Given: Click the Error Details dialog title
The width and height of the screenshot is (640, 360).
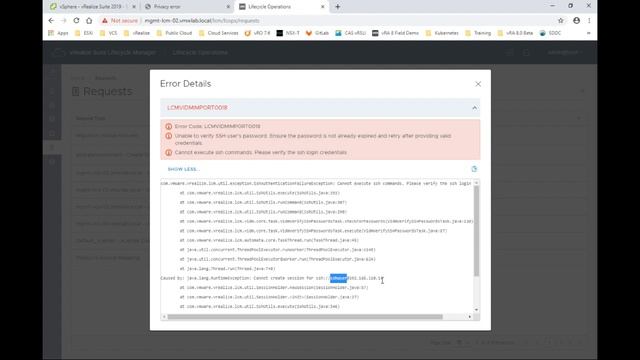Looking at the screenshot, I should [185, 84].
